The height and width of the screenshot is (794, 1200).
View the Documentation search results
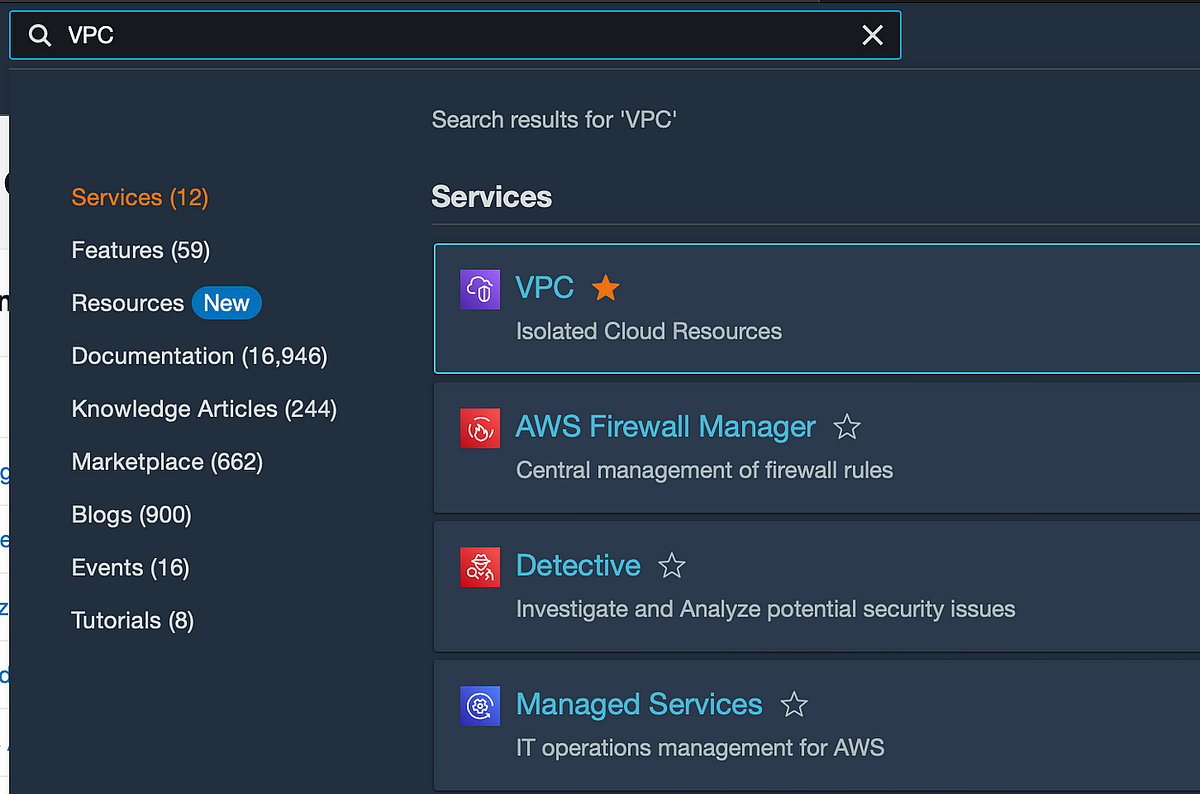click(x=199, y=356)
